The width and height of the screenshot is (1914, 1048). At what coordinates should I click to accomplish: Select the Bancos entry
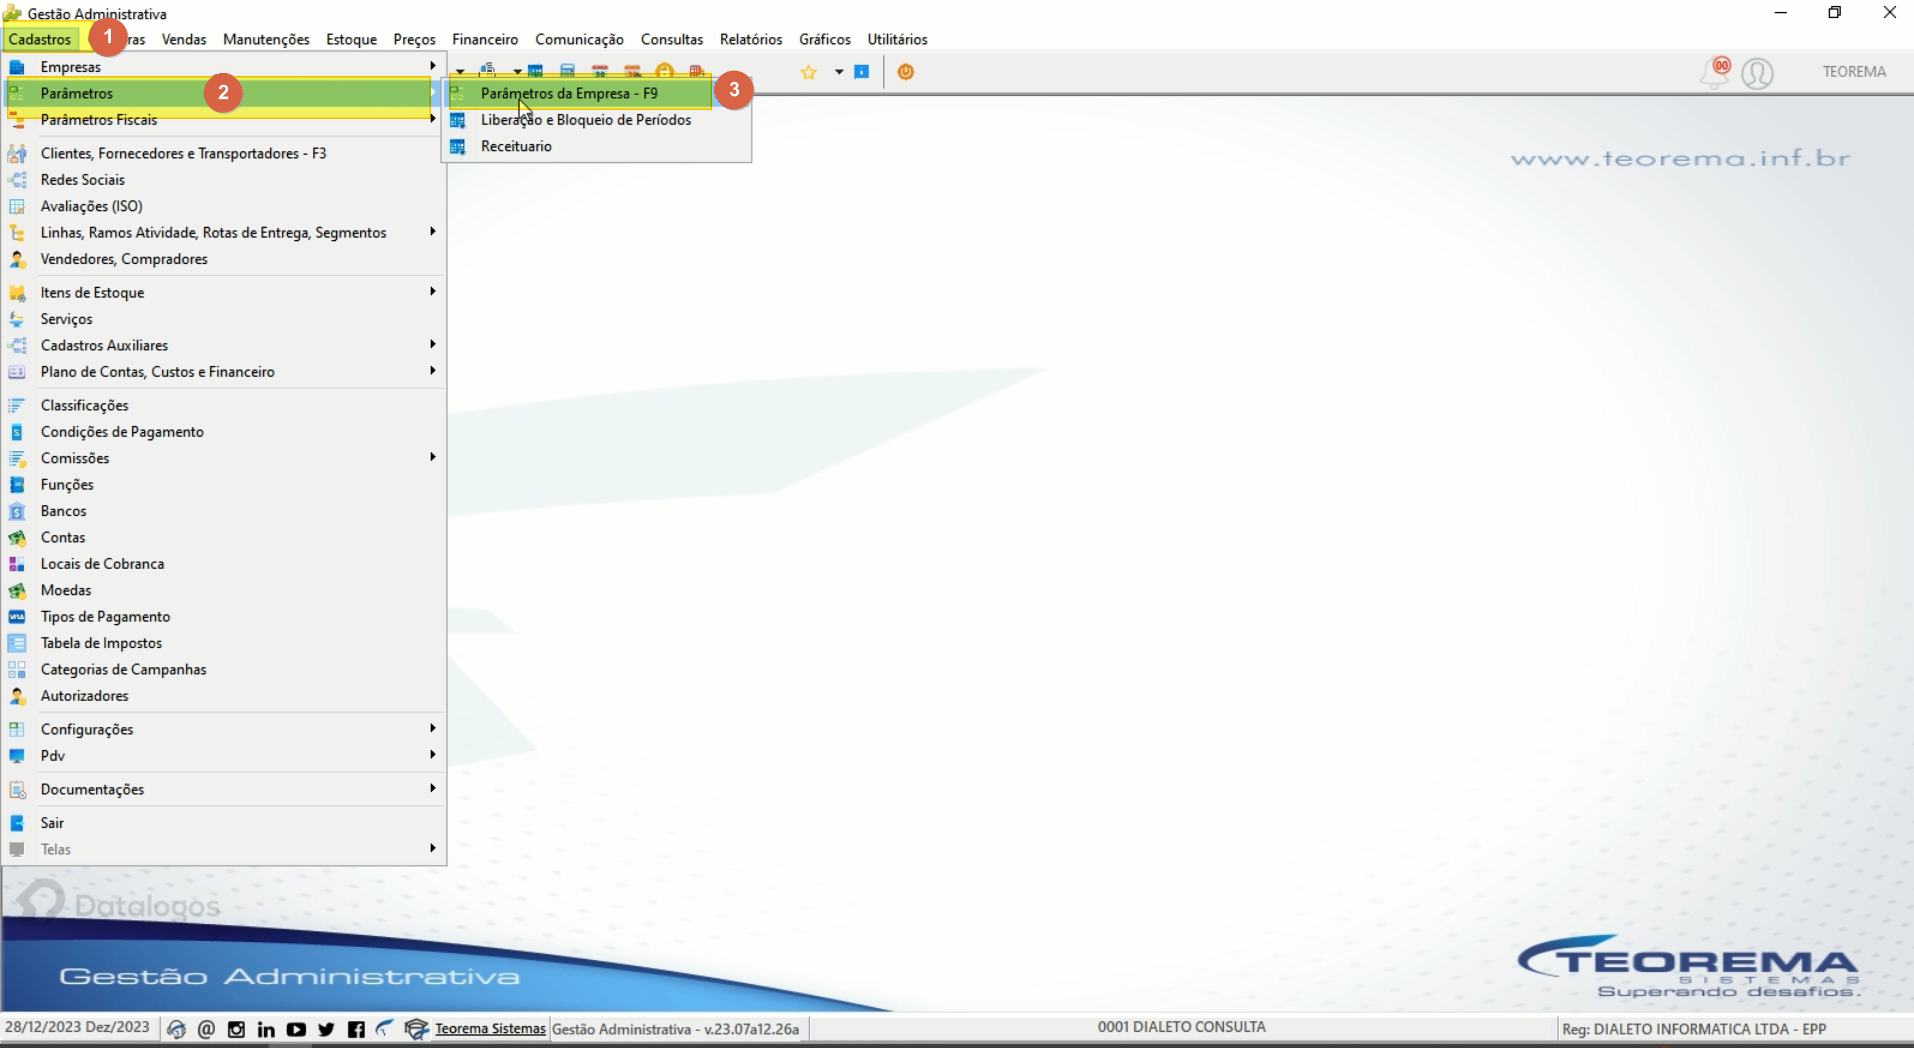click(224, 511)
